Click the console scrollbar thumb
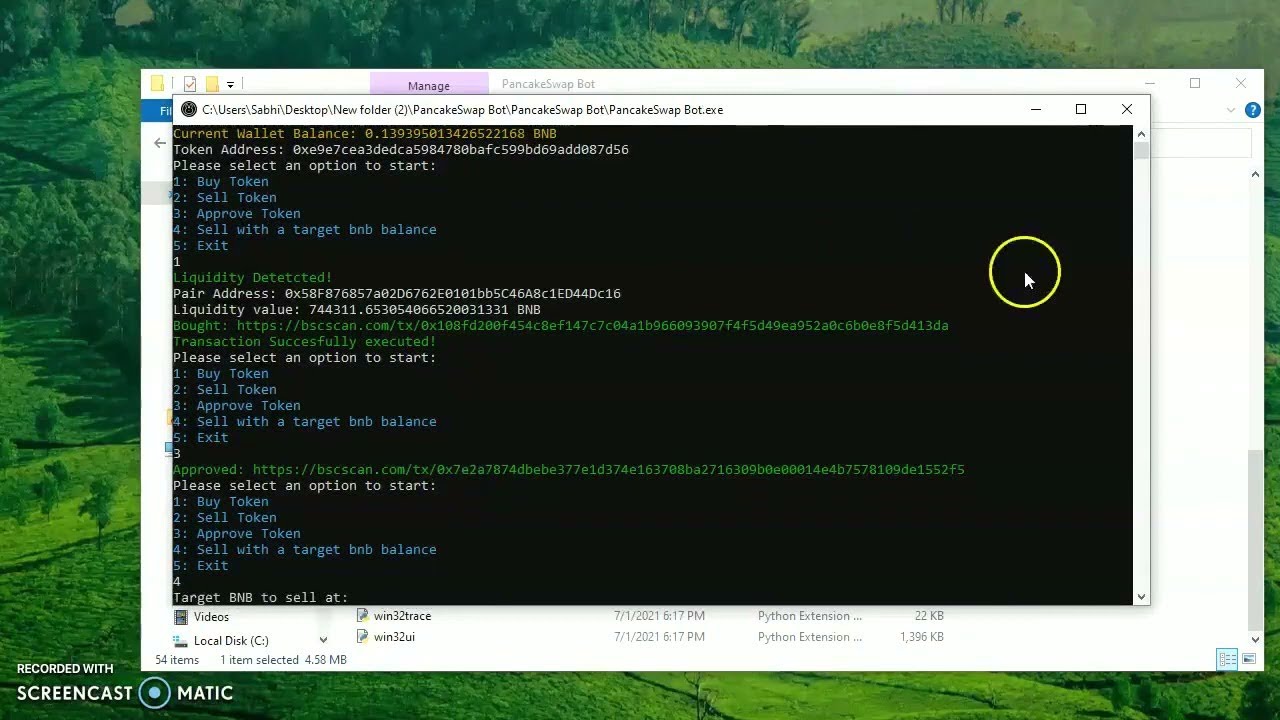 (x=1141, y=151)
